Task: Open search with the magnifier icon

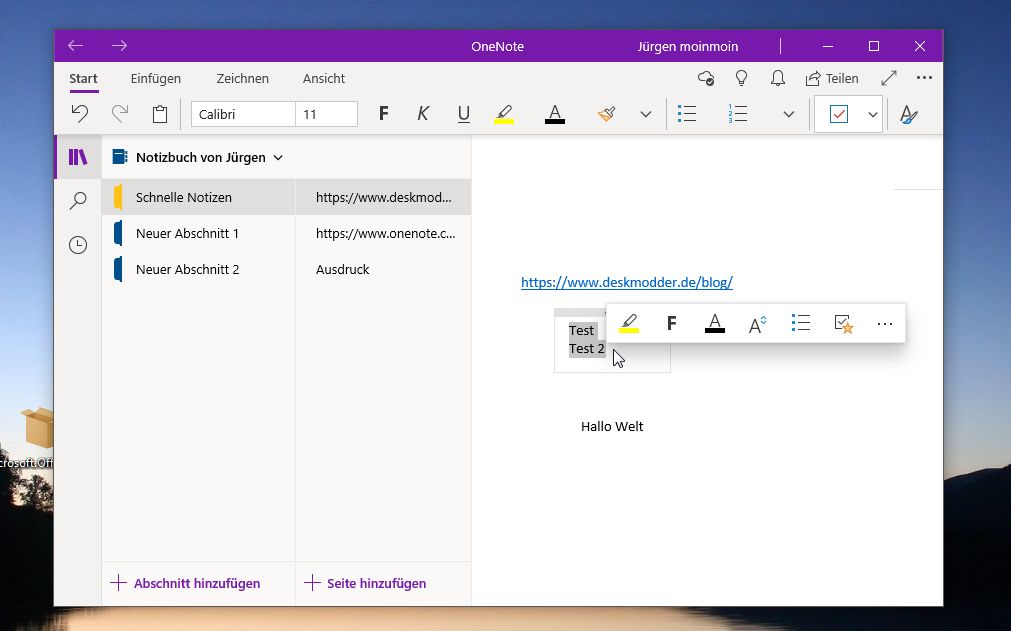Action: click(x=78, y=200)
